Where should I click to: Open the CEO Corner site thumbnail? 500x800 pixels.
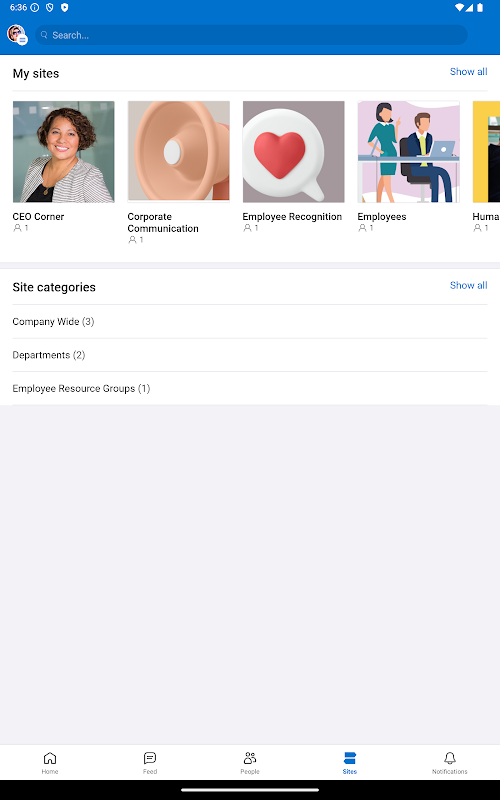[64, 152]
